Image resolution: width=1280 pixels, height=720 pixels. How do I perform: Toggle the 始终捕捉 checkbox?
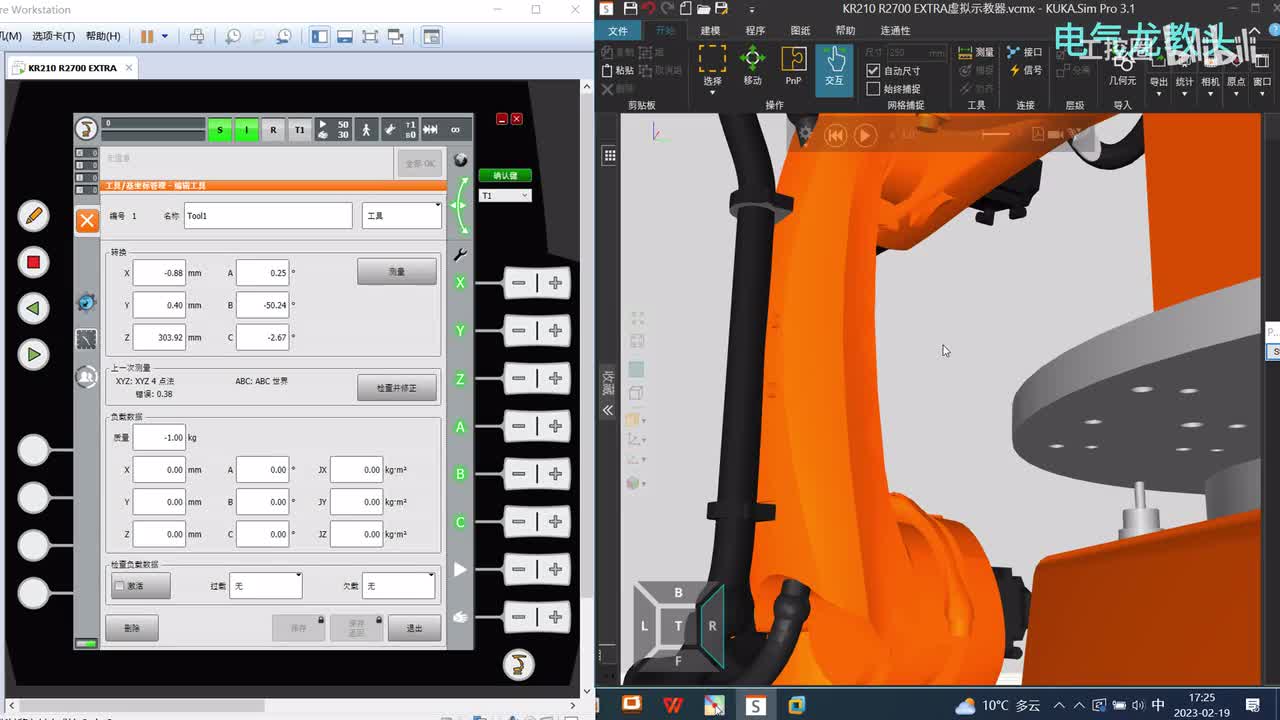[873, 89]
